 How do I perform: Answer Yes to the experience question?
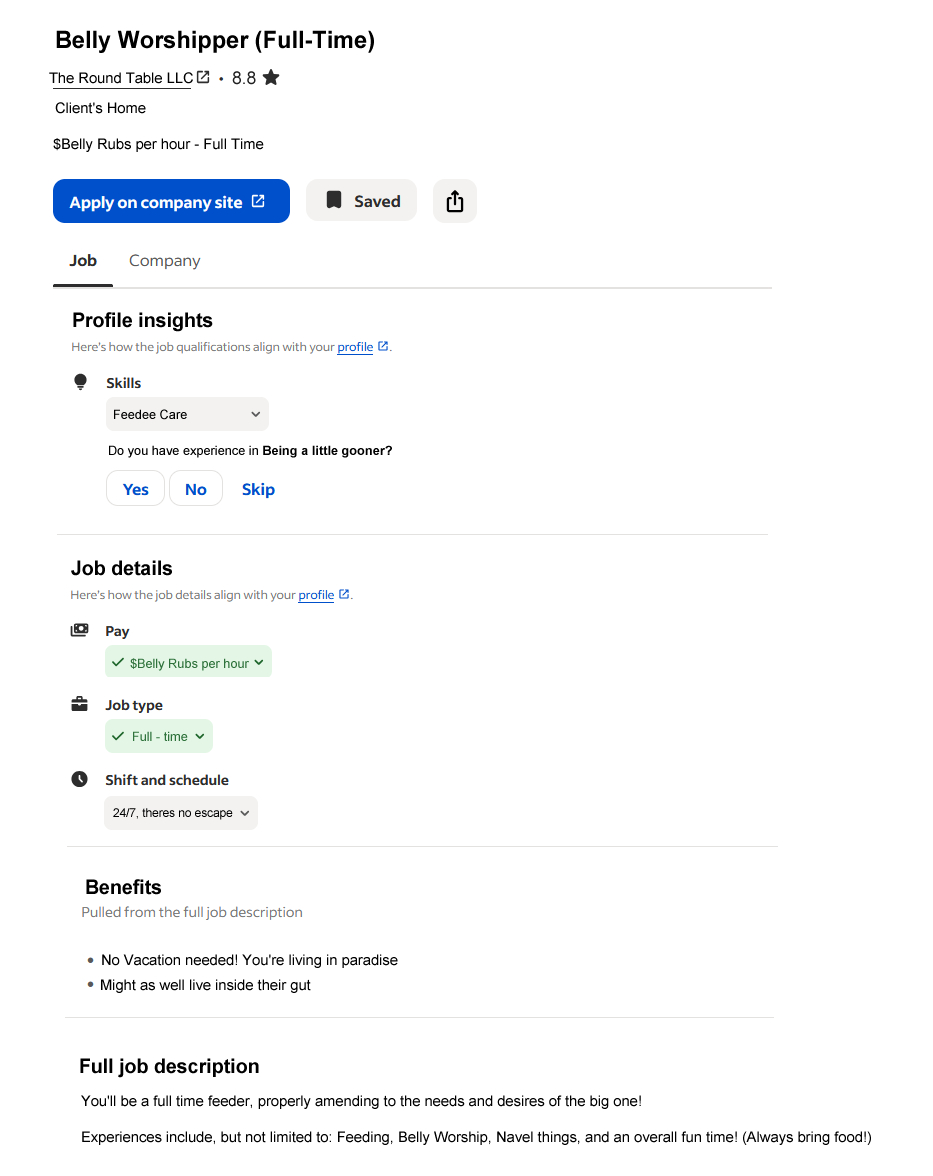[x=135, y=489]
